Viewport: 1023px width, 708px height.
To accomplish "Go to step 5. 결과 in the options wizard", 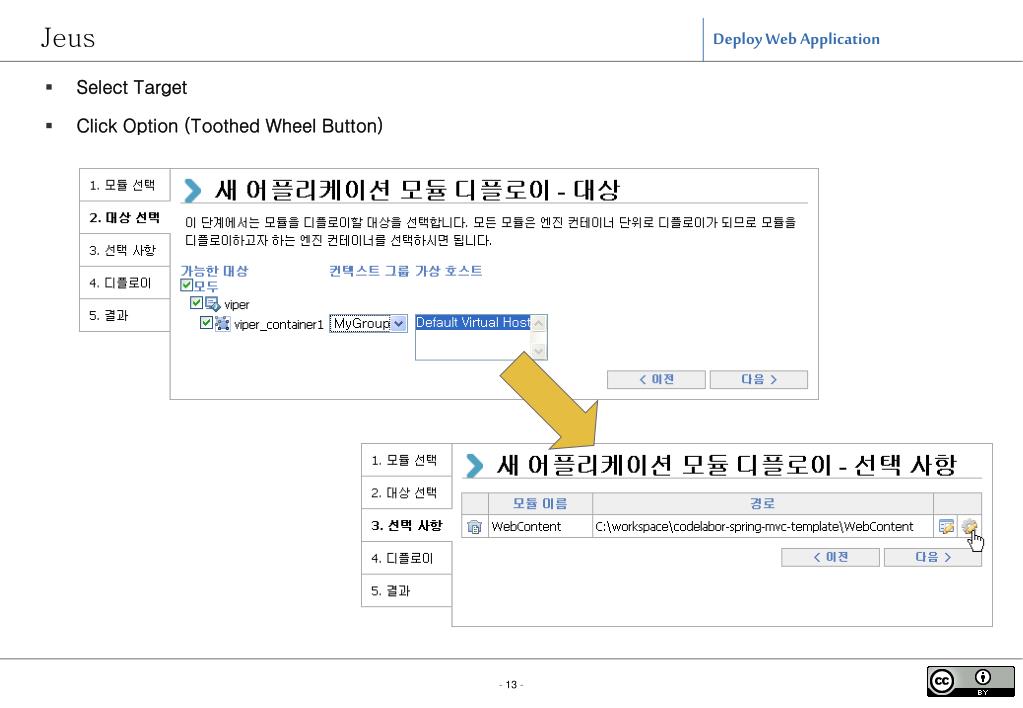I will tap(406, 591).
